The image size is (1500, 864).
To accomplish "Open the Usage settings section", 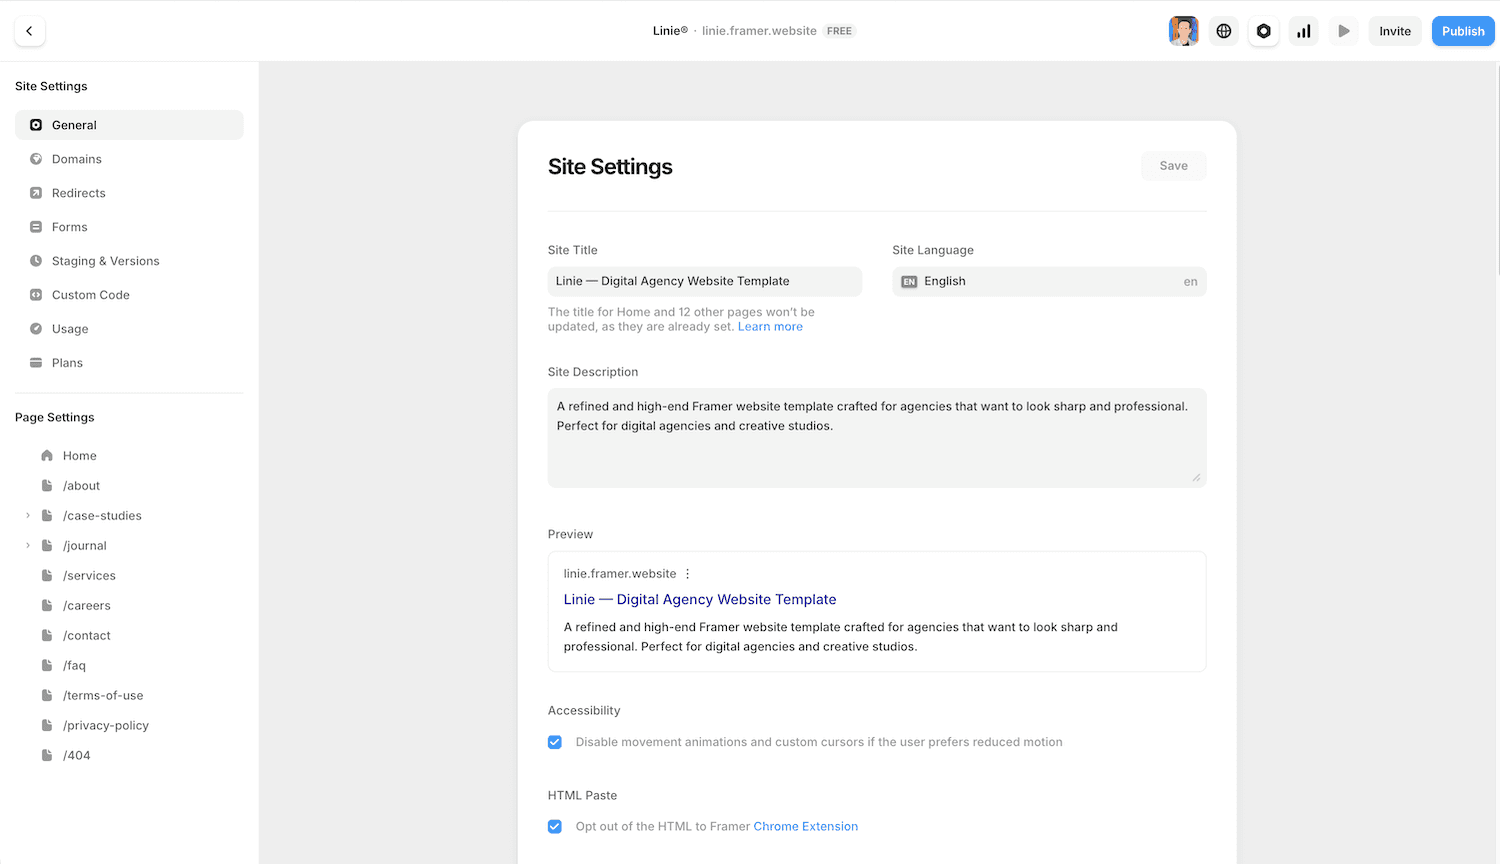I will 69,328.
